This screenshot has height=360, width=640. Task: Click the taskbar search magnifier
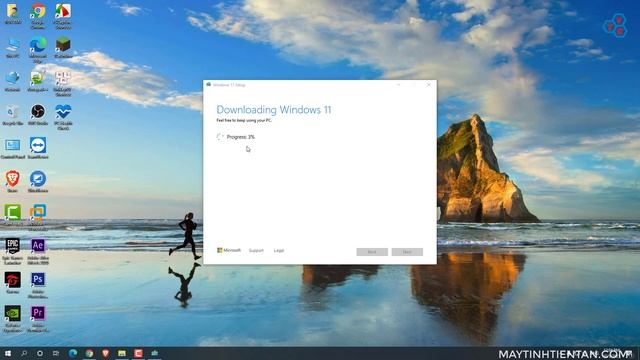(x=24, y=353)
